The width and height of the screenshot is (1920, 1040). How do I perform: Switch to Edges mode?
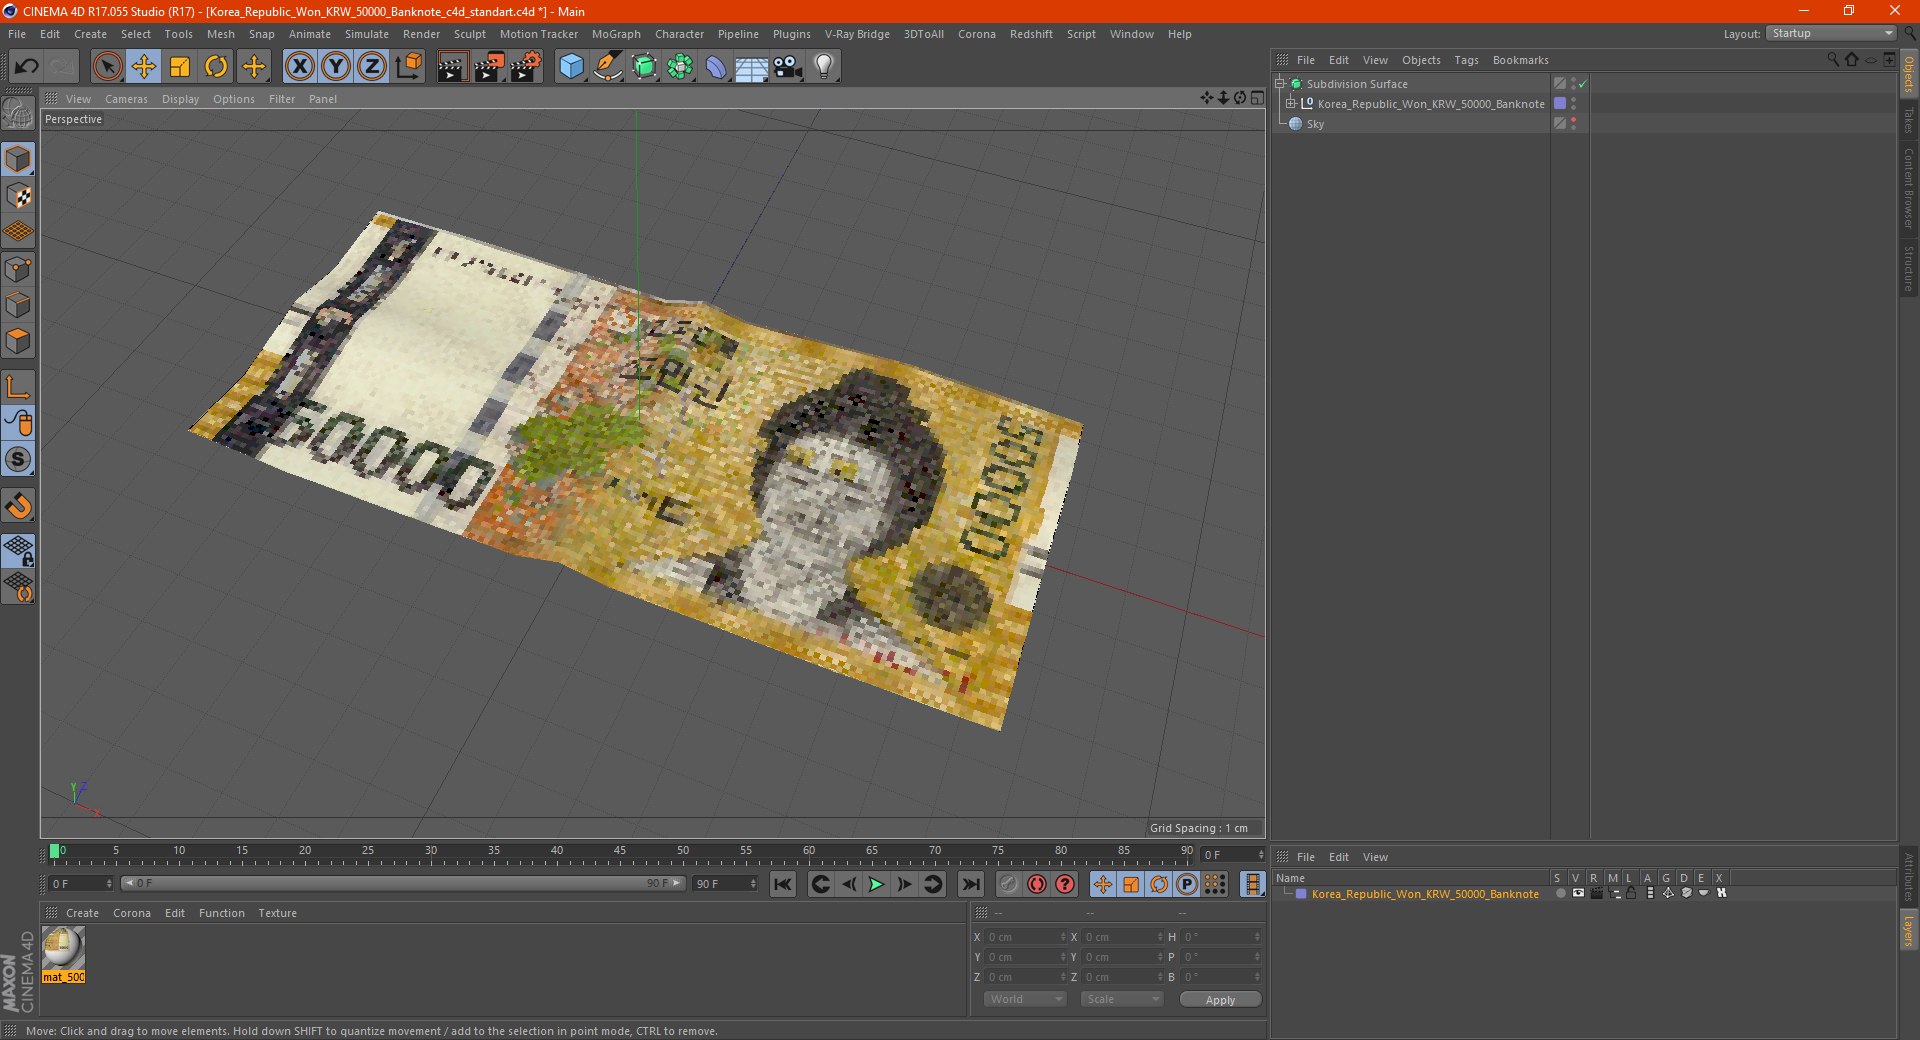(18, 305)
